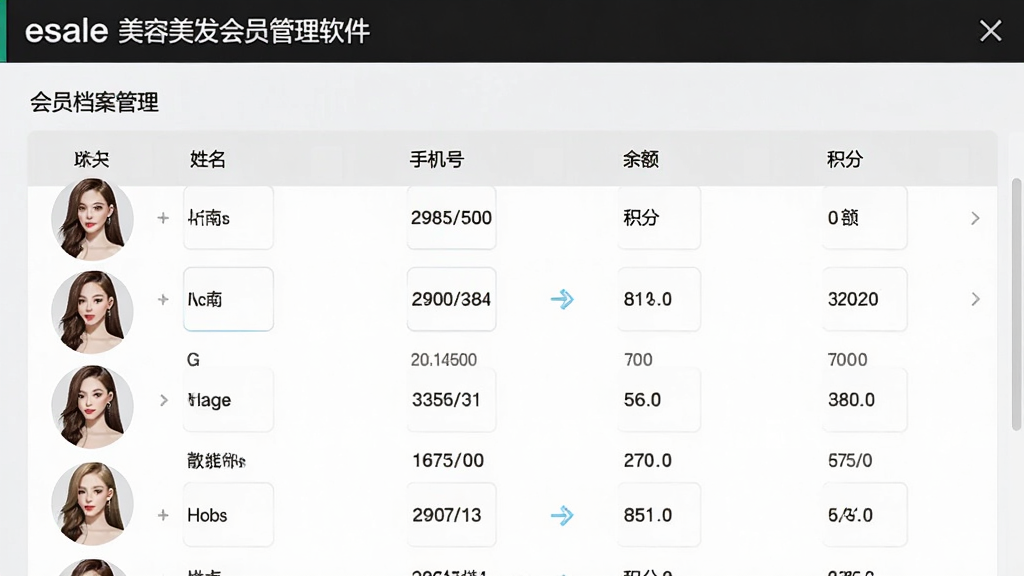Expand the chevron beside the 3356/31 row
1024x576 pixels.
(164, 400)
